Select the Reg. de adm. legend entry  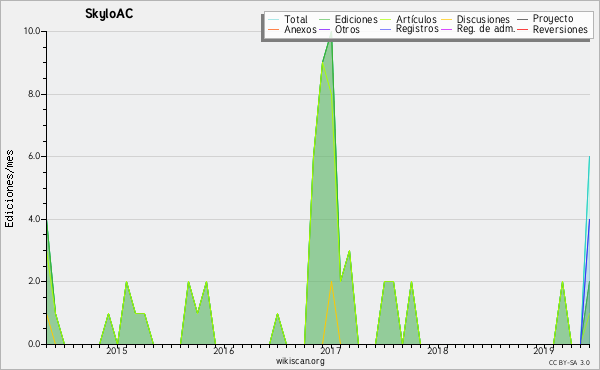(x=486, y=29)
